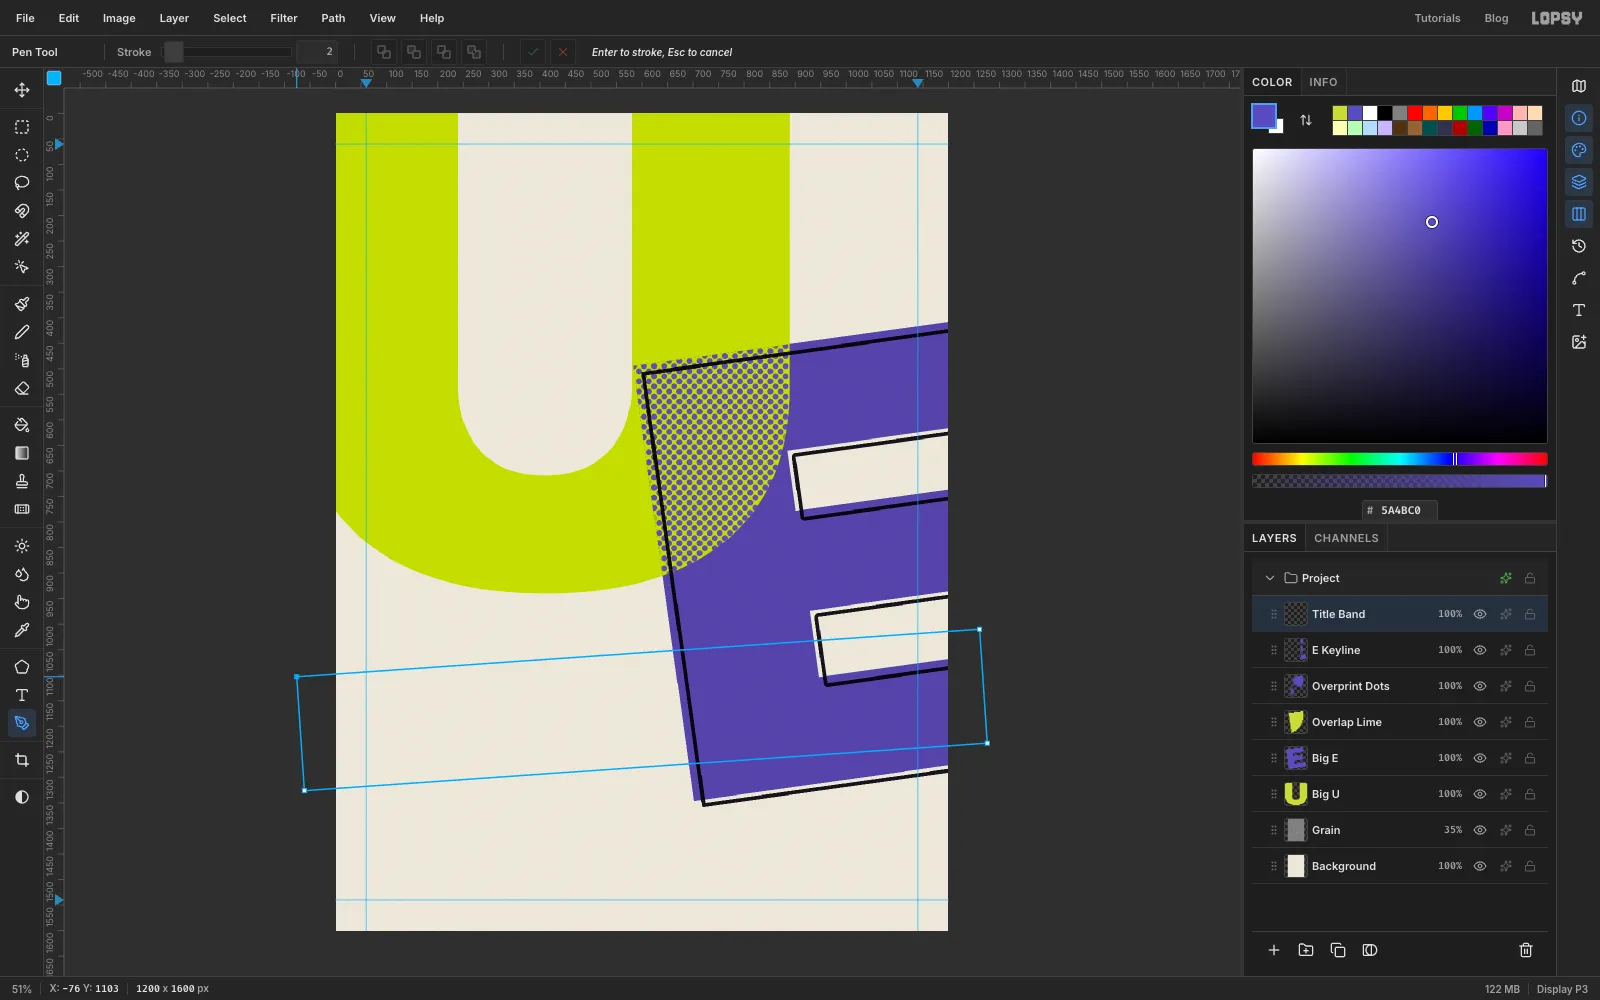Select the Magic Wand tool
This screenshot has height=1000, width=1600.
pos(22,239)
